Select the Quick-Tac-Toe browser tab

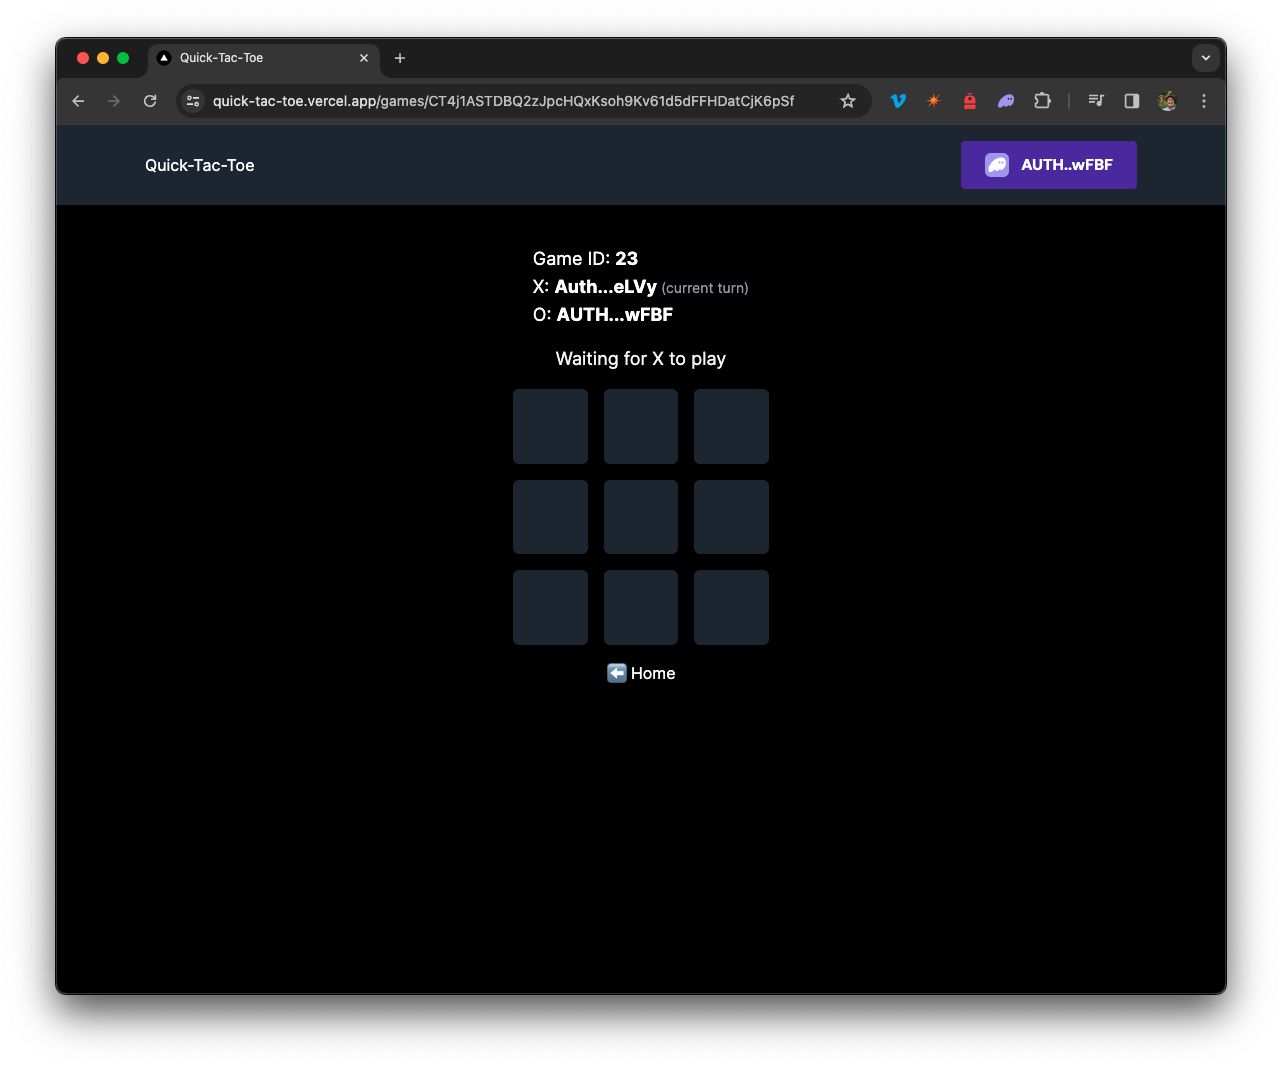[x=264, y=58]
